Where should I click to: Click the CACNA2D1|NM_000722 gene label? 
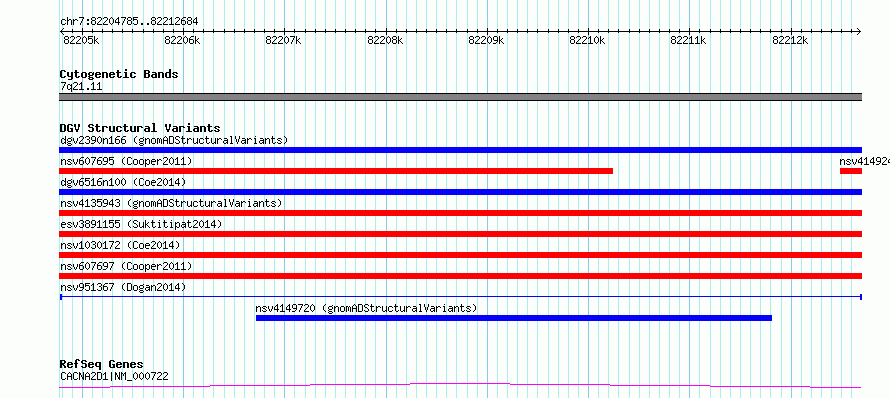pyautogui.click(x=114, y=376)
